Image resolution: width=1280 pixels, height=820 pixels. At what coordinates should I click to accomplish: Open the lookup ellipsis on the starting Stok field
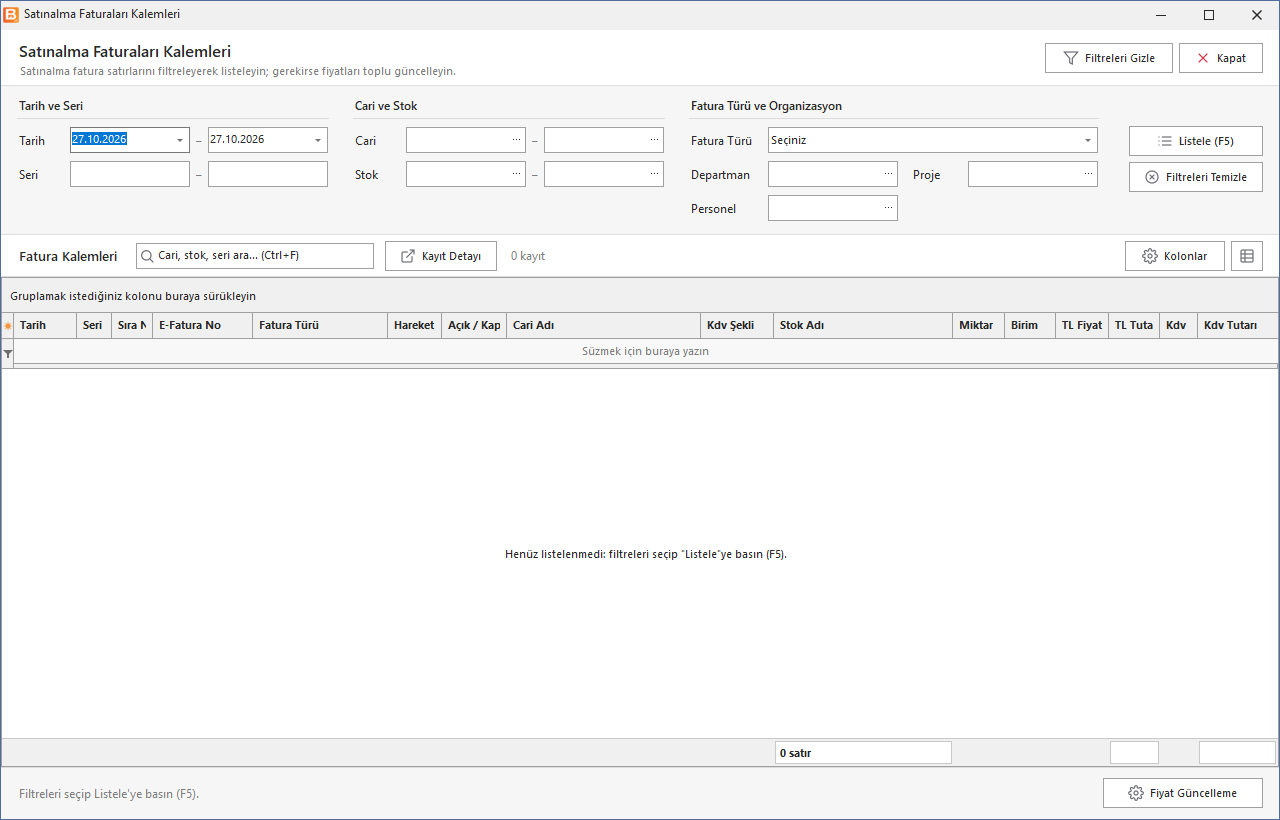[x=516, y=174]
